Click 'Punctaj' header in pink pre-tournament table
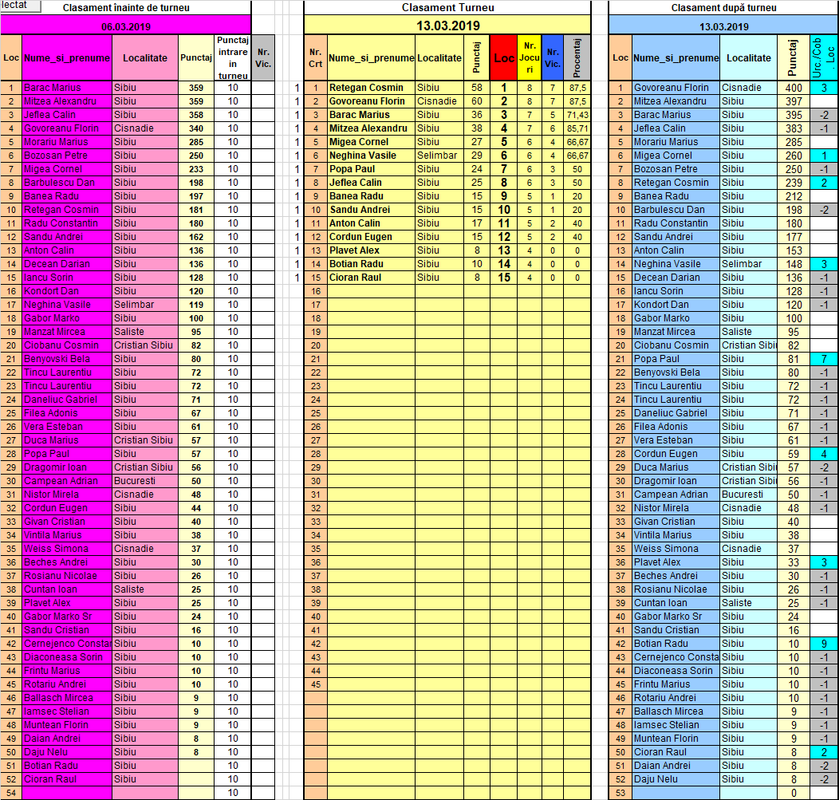 pyautogui.click(x=196, y=58)
